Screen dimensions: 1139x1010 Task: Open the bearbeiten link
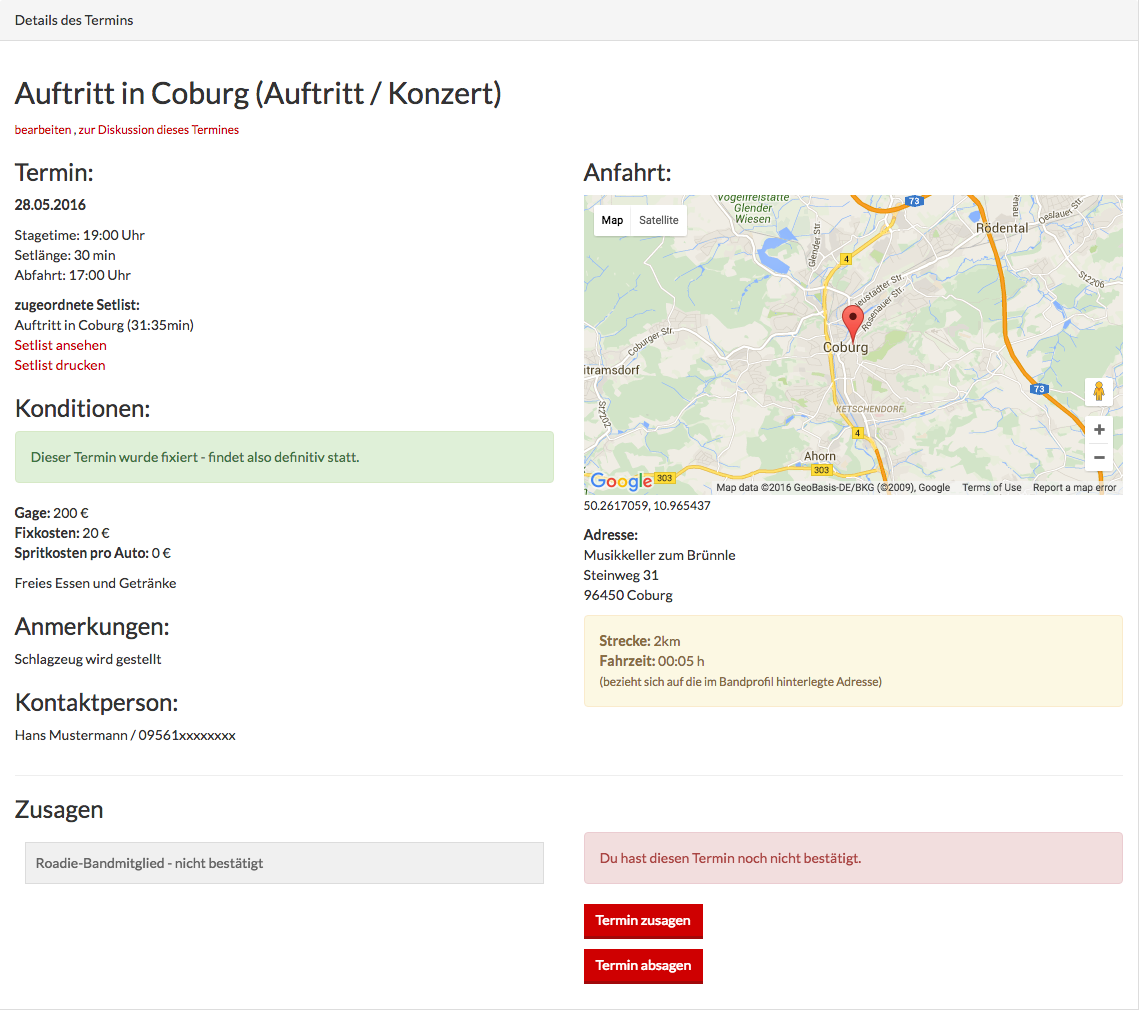43,130
